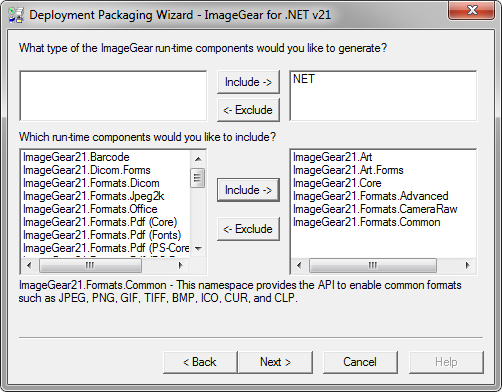Click left arrow of available list horizontal scrollbar
502x392 pixels.
29,265
